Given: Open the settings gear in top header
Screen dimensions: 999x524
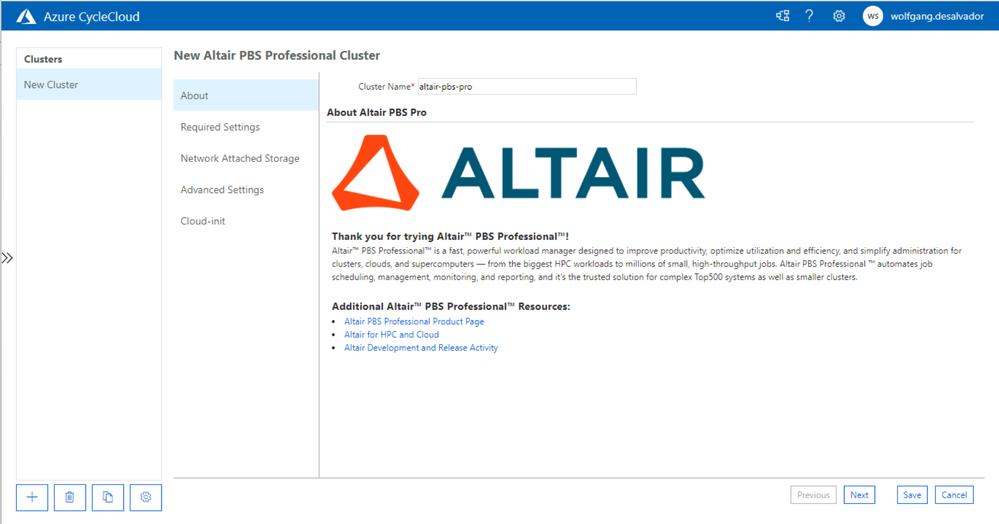Looking at the screenshot, I should 839,16.
